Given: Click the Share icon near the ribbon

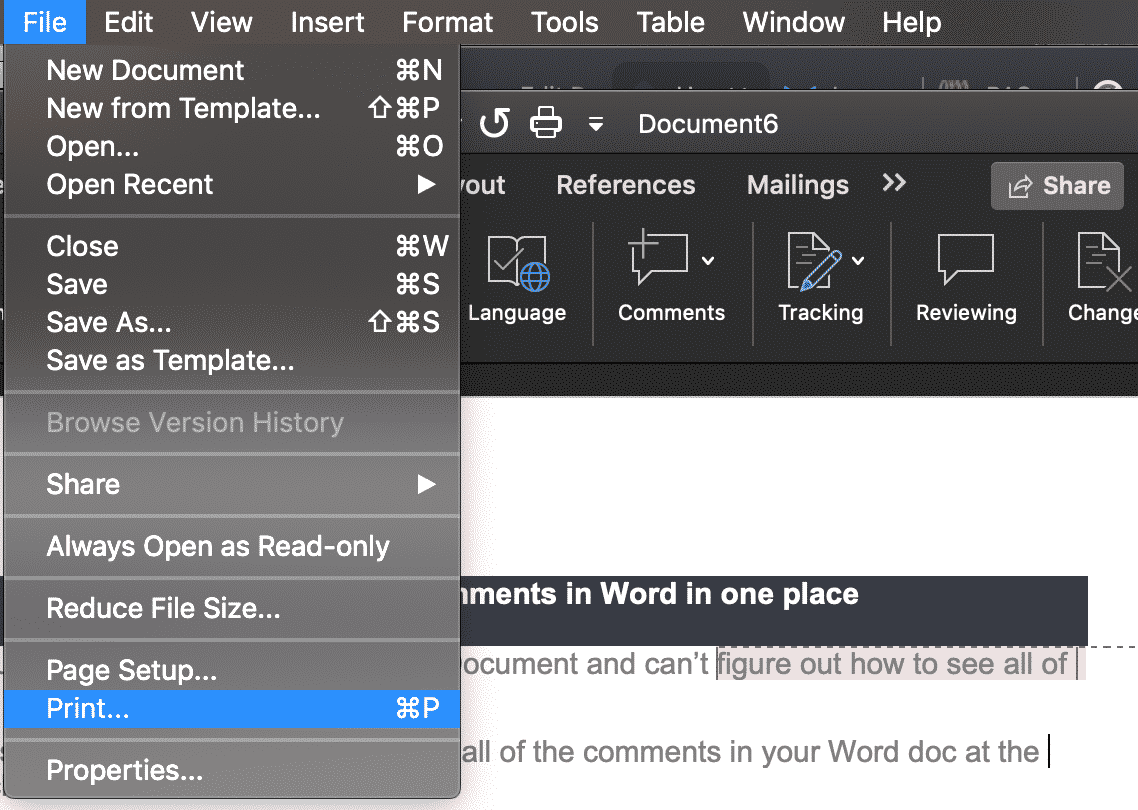Looking at the screenshot, I should (1057, 185).
